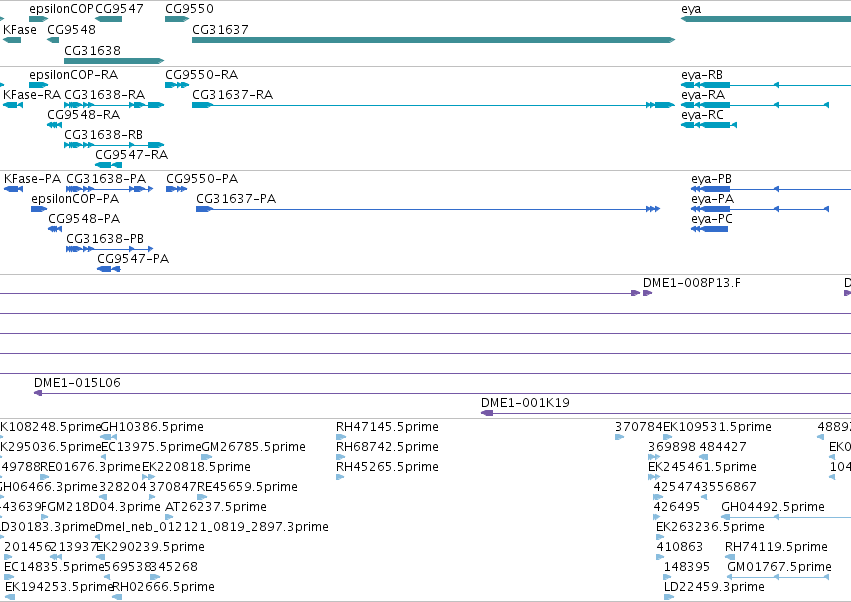
Task: Select the CG31637-RA transcript label
Action: 232,94
